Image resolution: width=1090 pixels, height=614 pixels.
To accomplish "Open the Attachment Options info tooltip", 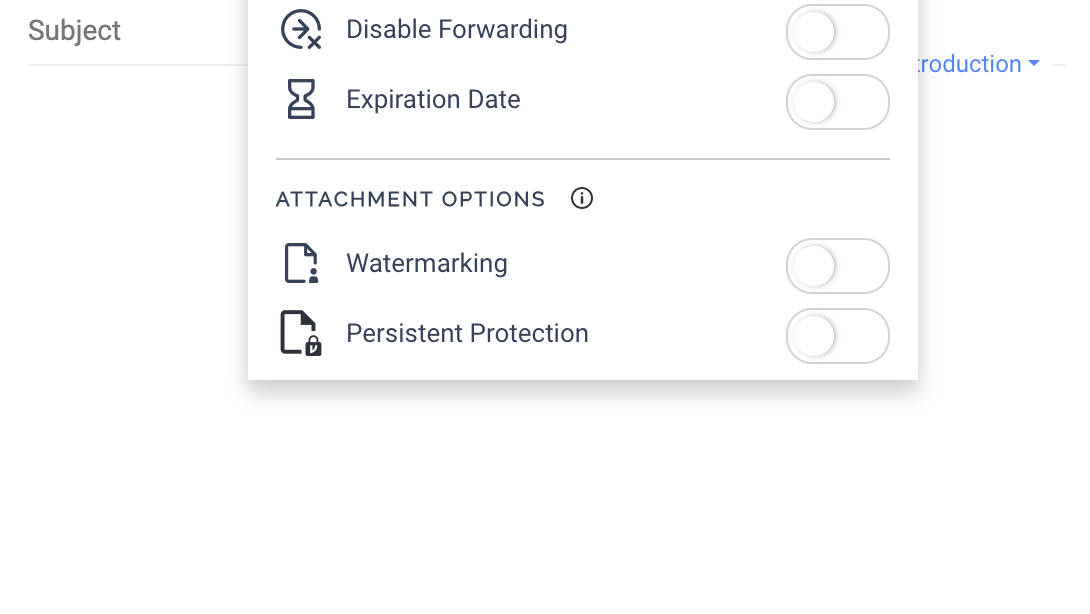I will [x=581, y=198].
